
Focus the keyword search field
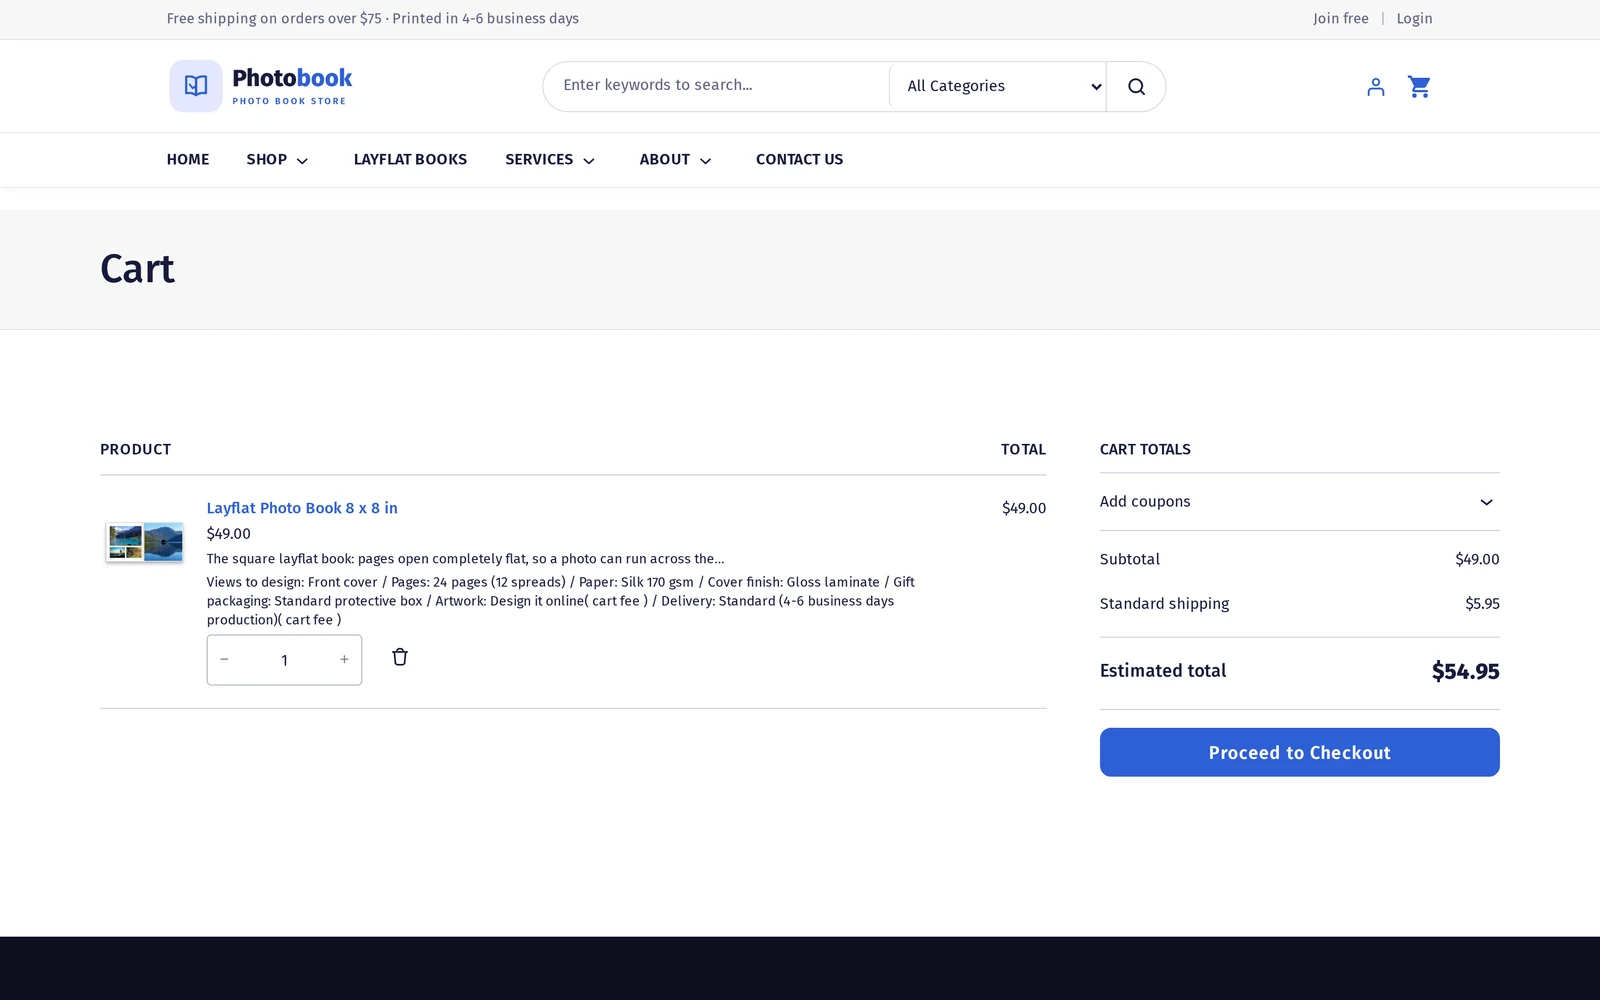pos(716,86)
